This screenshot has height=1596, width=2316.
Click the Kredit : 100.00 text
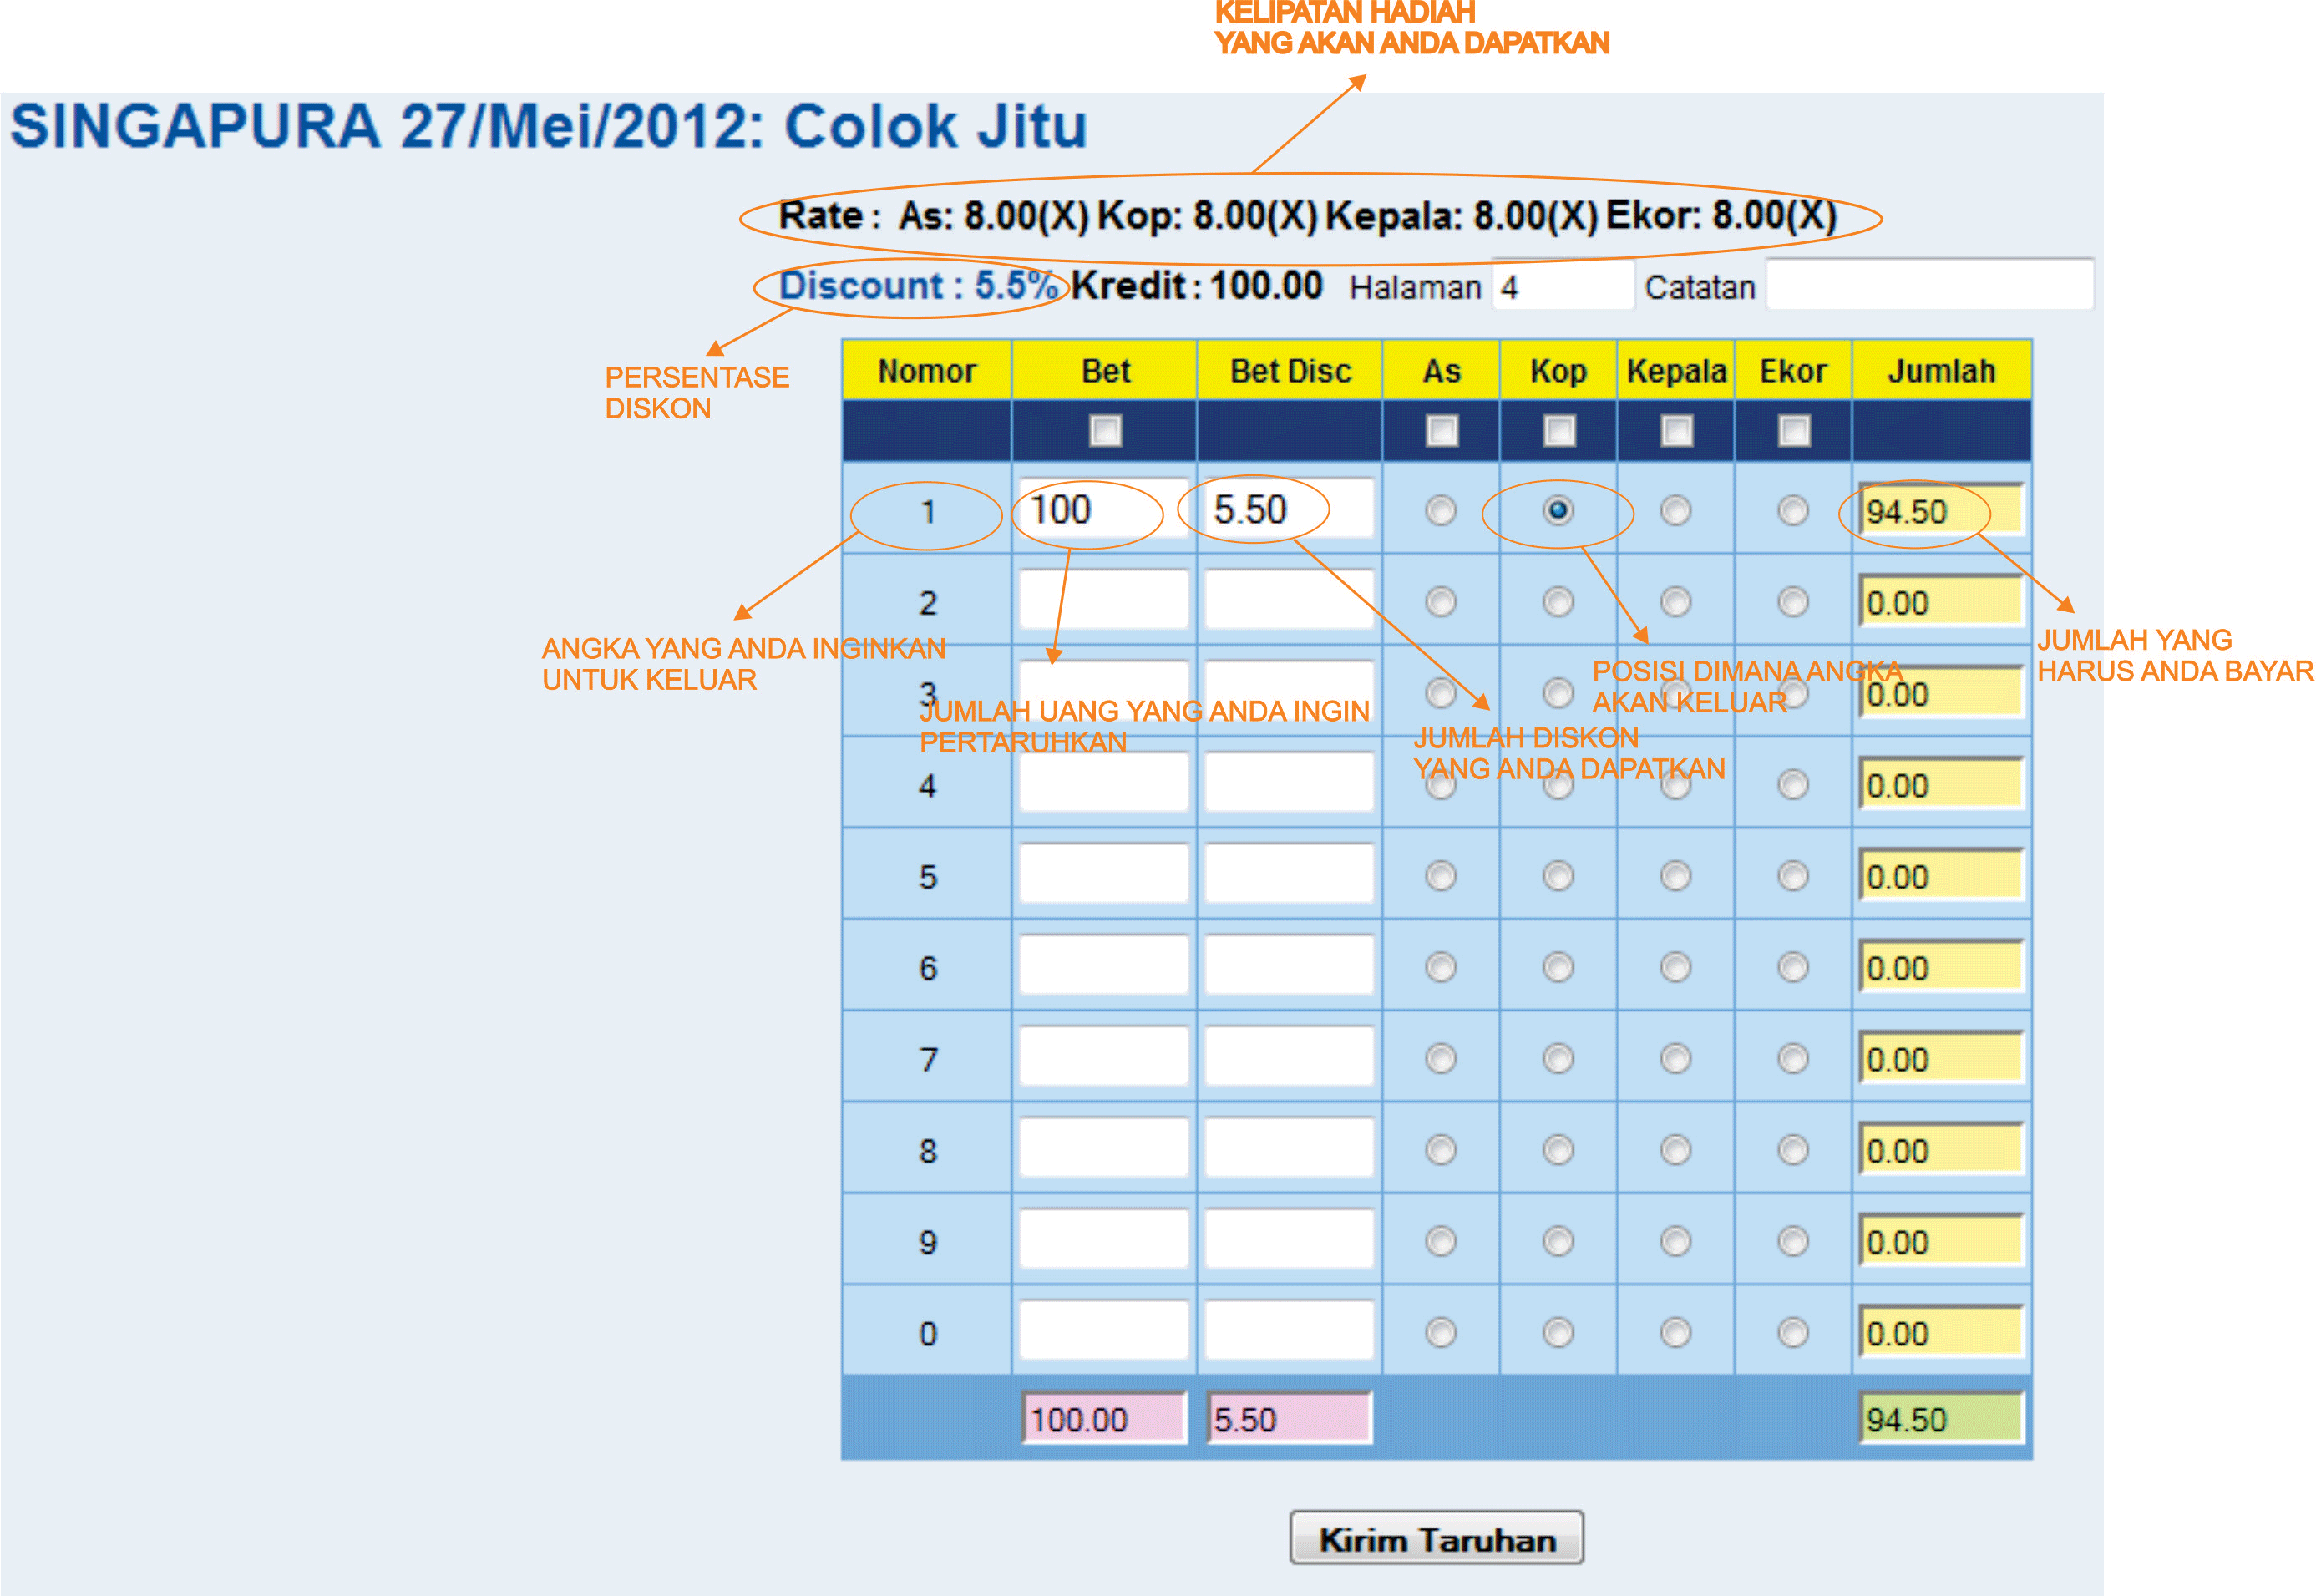pyautogui.click(x=1197, y=286)
